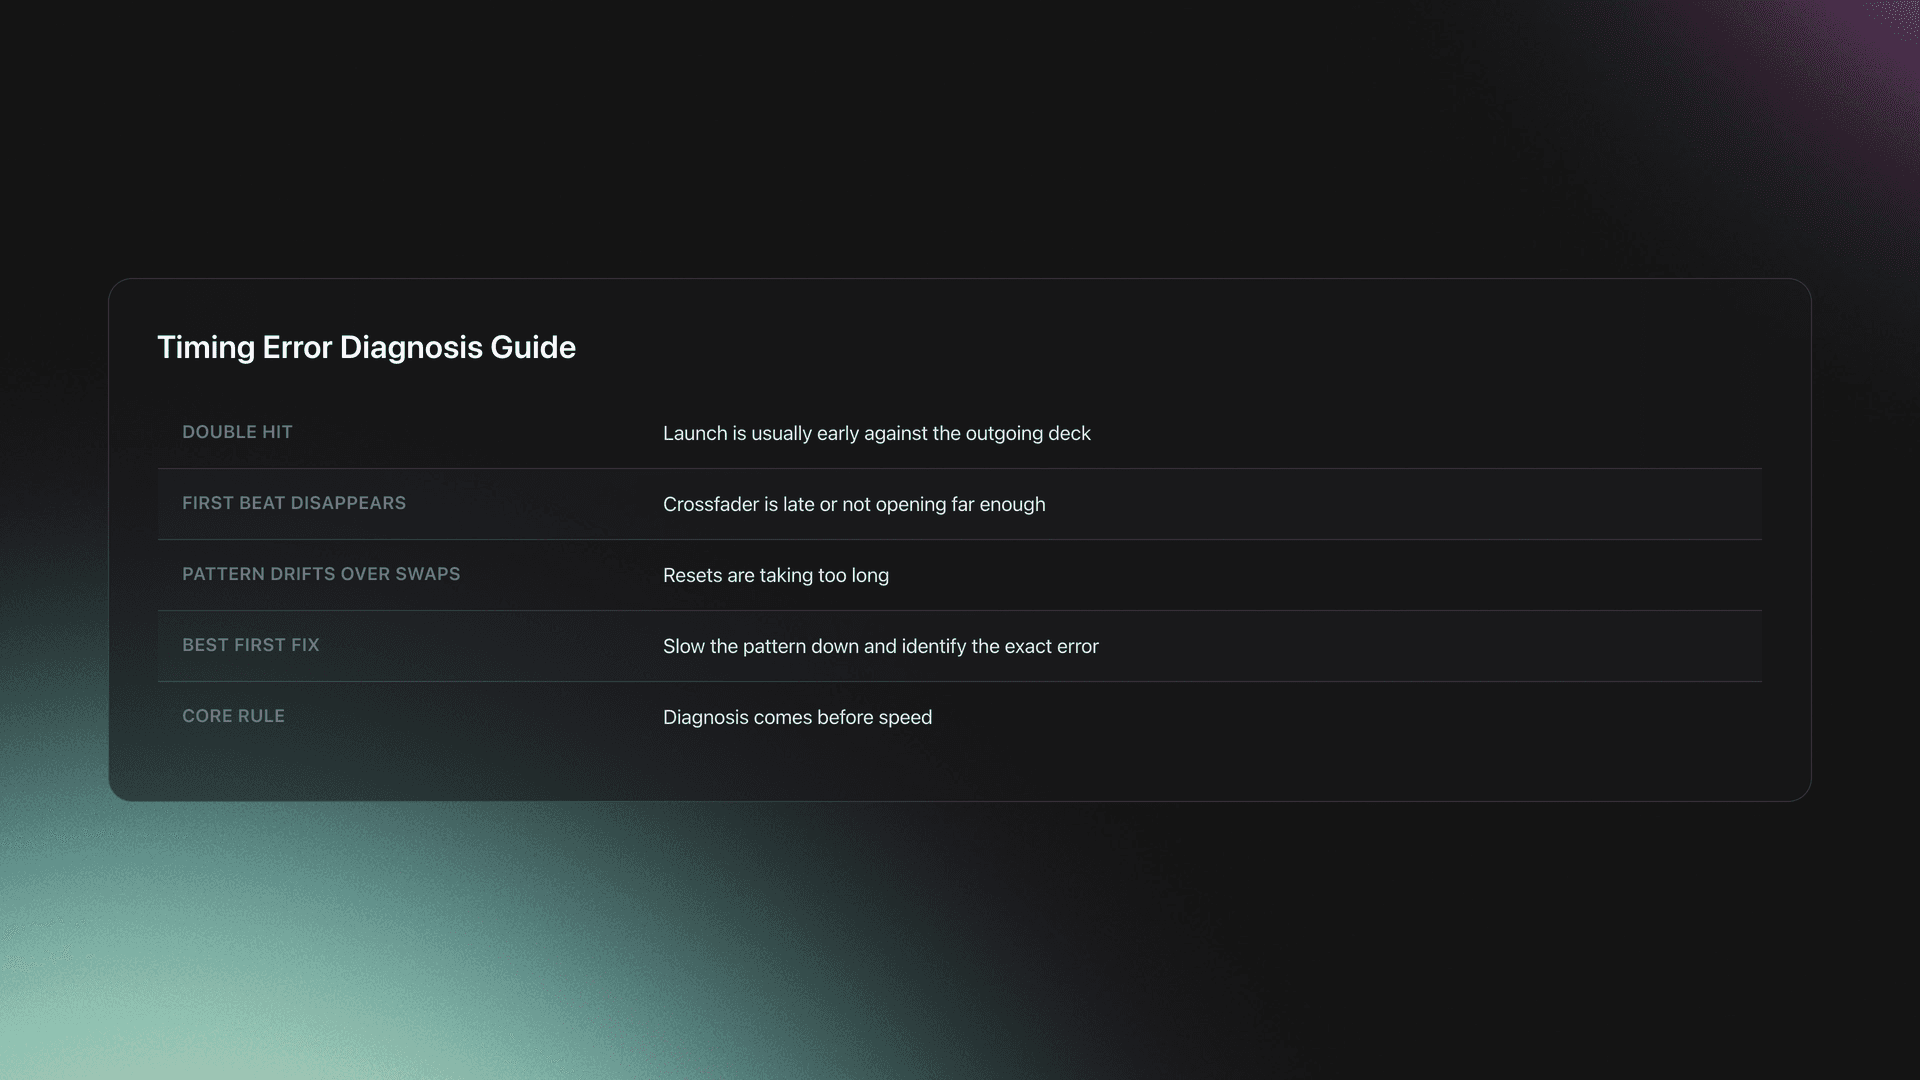Click the word 'Guide' in the heading

[533, 347]
